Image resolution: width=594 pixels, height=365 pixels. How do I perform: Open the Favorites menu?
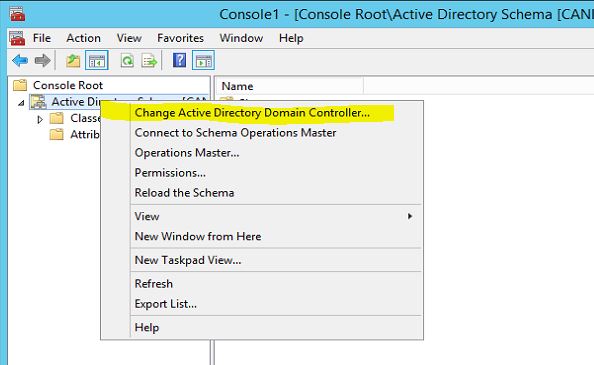click(180, 38)
